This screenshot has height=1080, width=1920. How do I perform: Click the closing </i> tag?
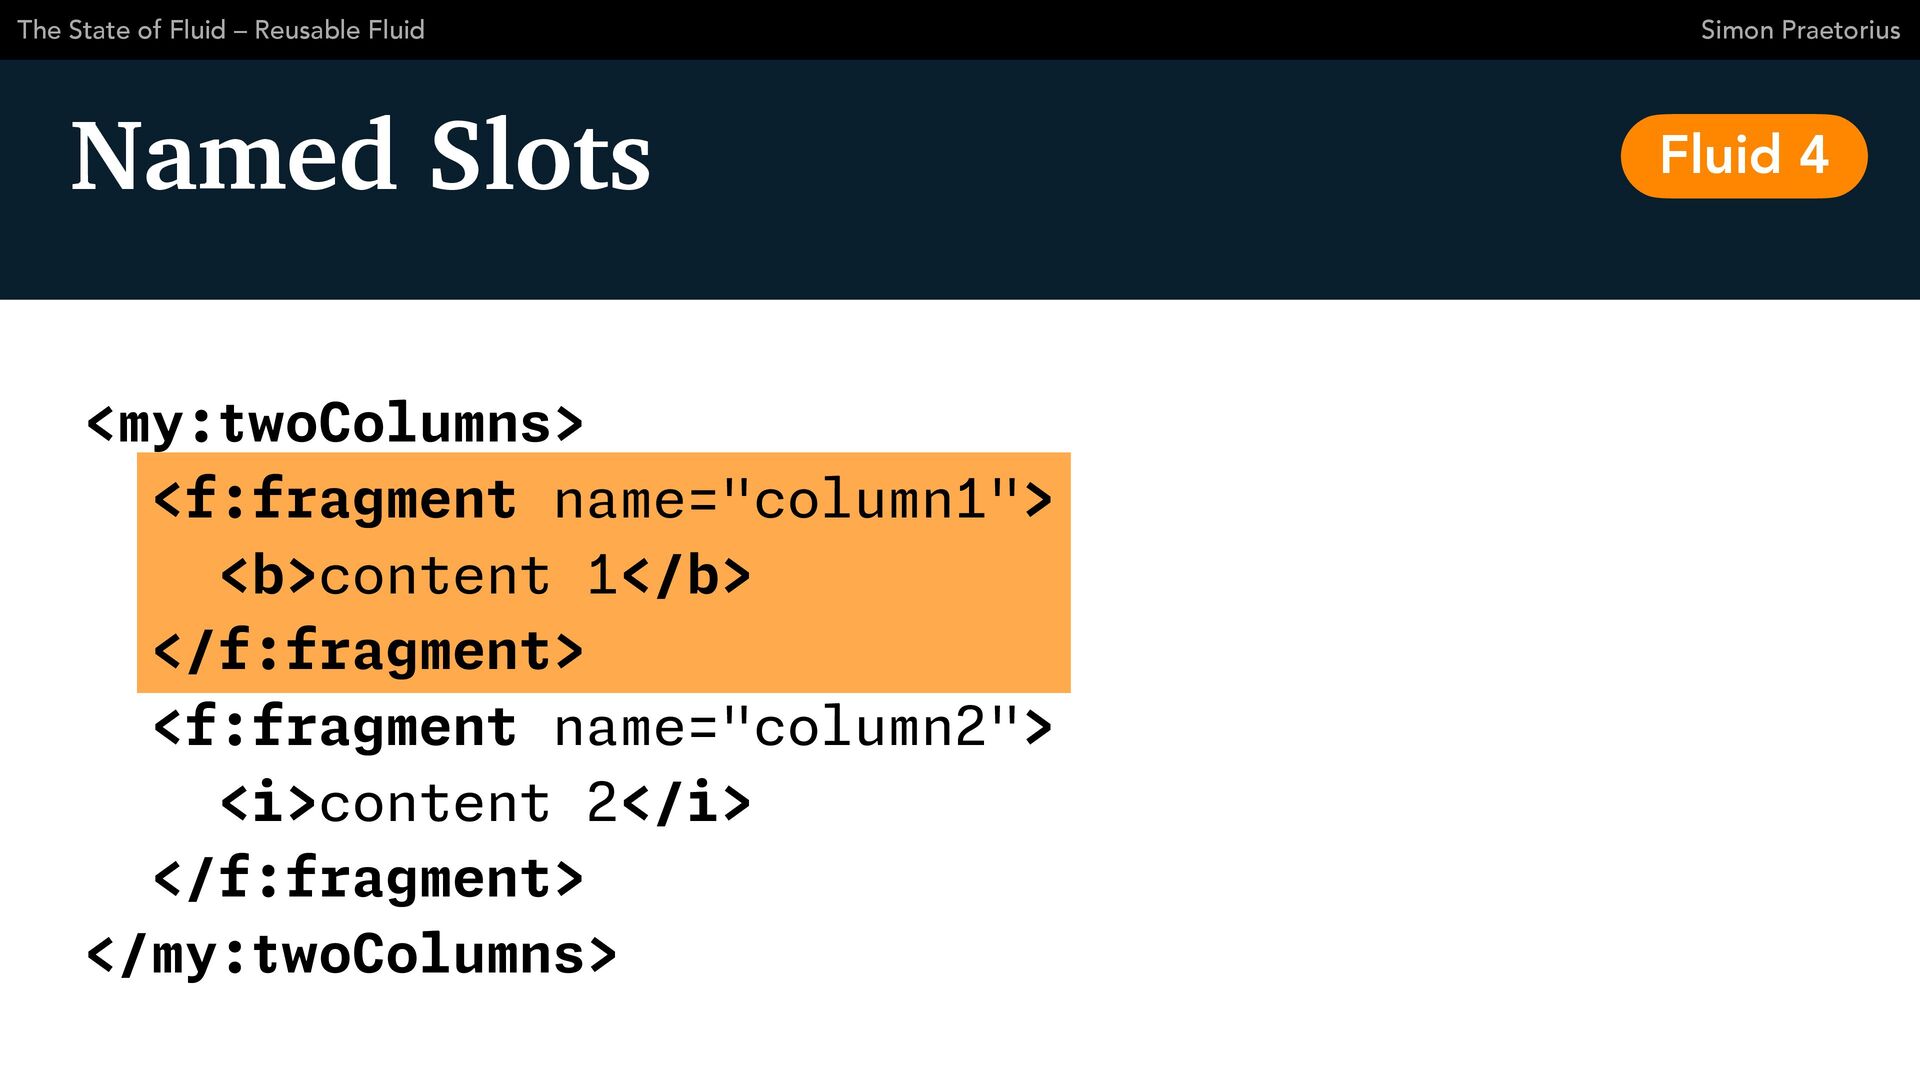tap(686, 803)
